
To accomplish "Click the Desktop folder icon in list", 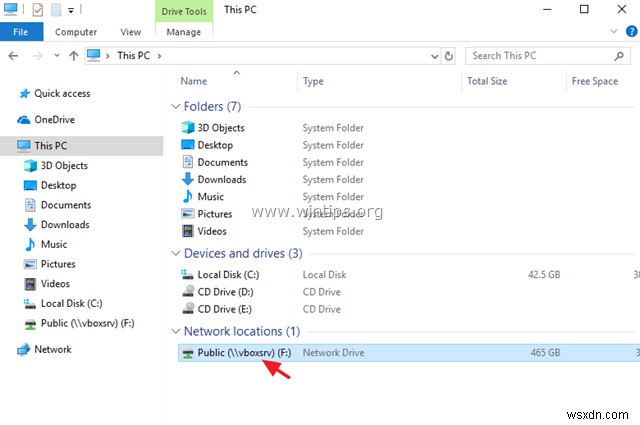I will coord(188,145).
